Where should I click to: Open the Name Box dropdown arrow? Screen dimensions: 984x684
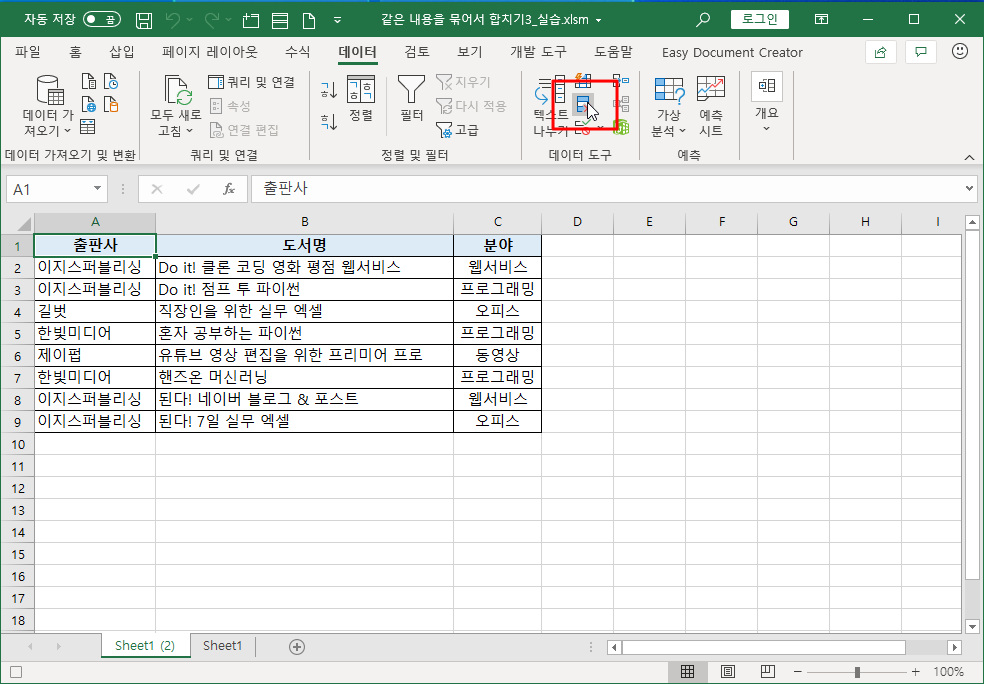97,188
